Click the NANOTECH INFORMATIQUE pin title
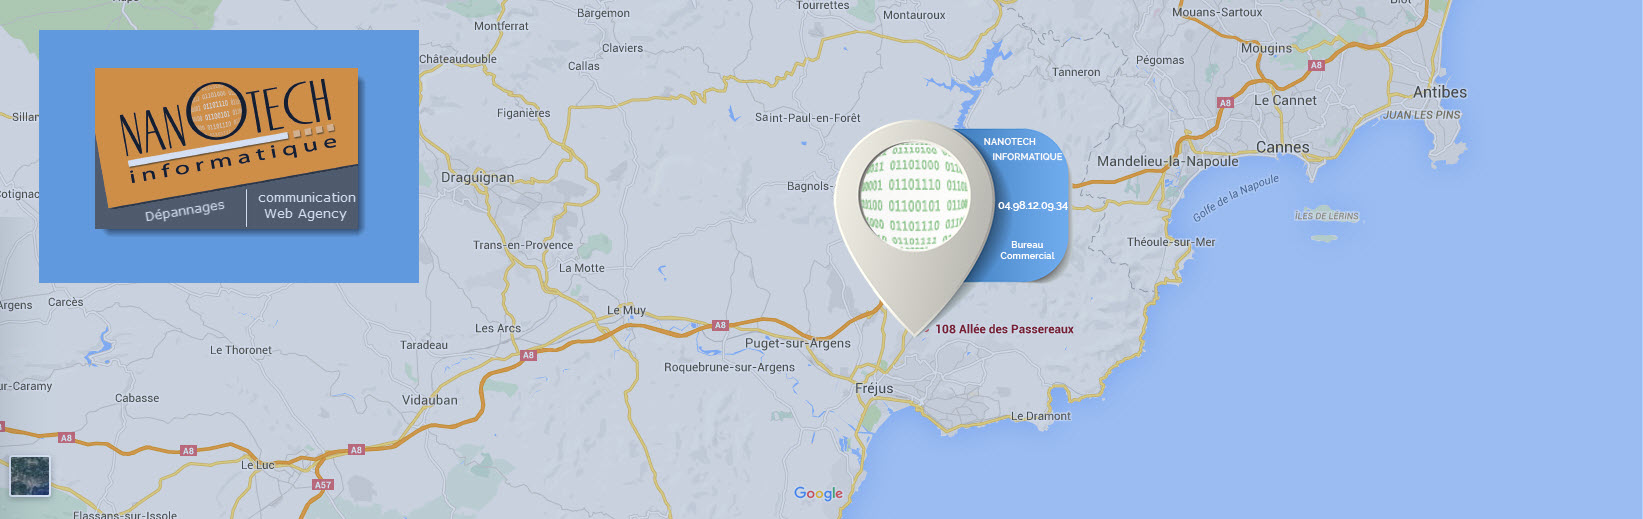The width and height of the screenshot is (1643, 519). (x=1022, y=149)
